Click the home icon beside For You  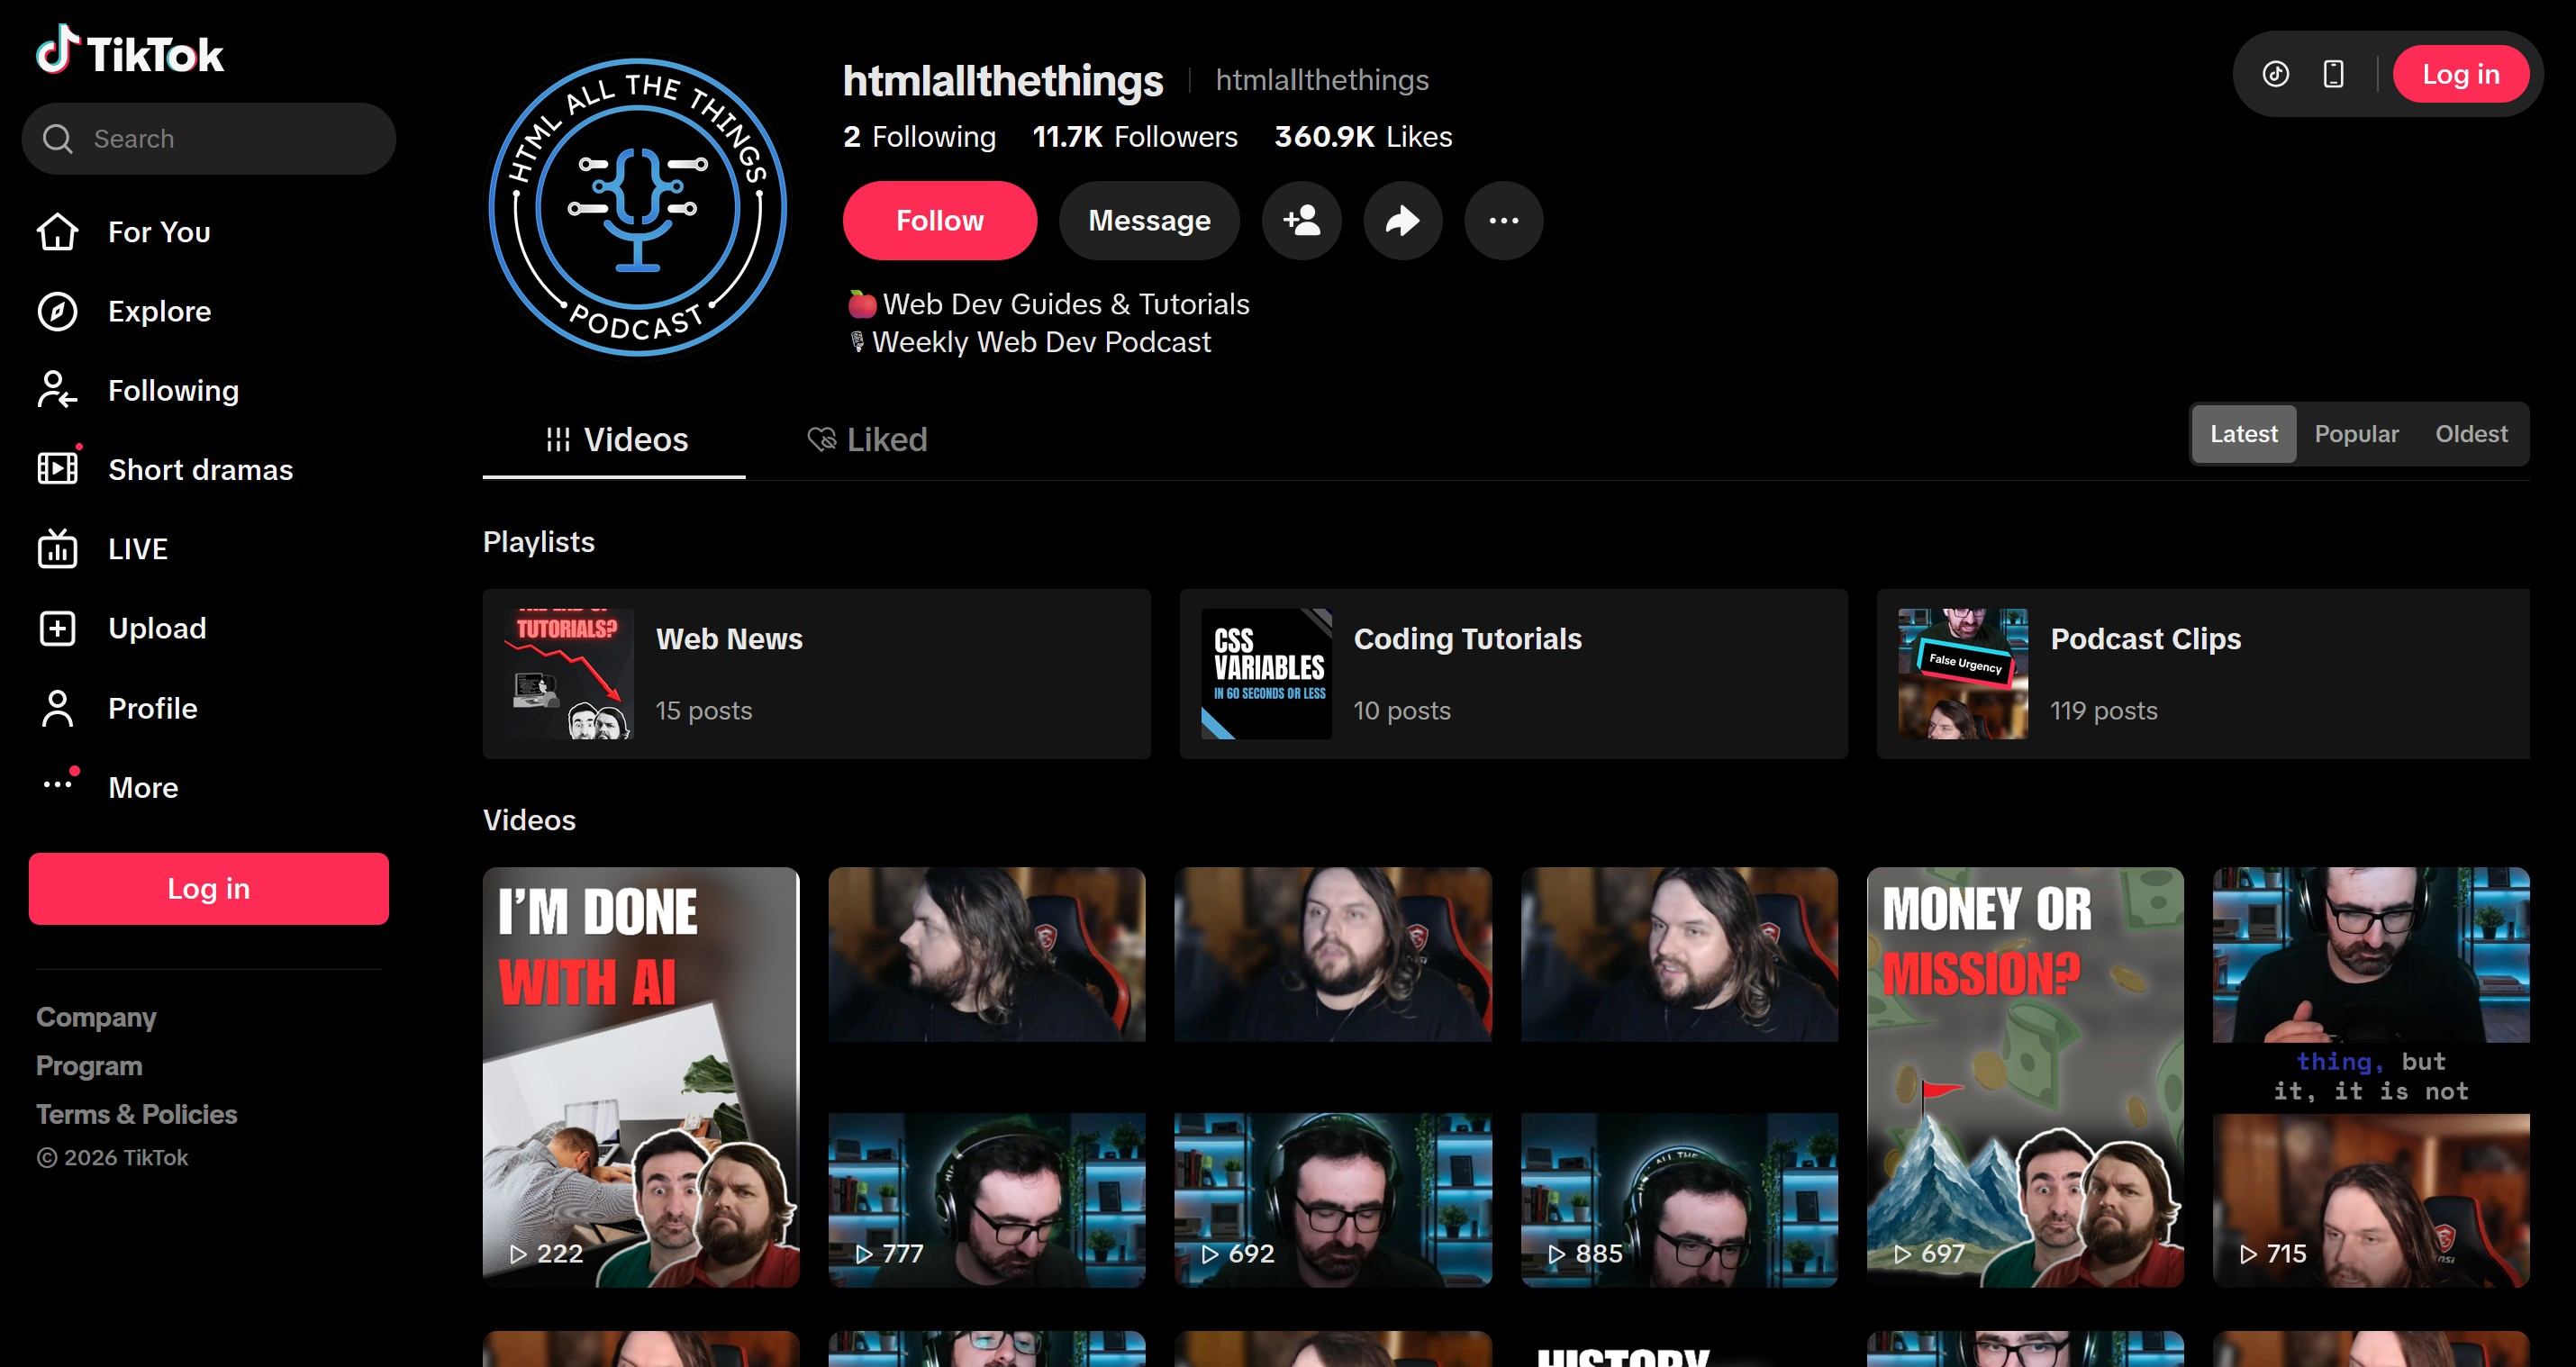pos(57,232)
